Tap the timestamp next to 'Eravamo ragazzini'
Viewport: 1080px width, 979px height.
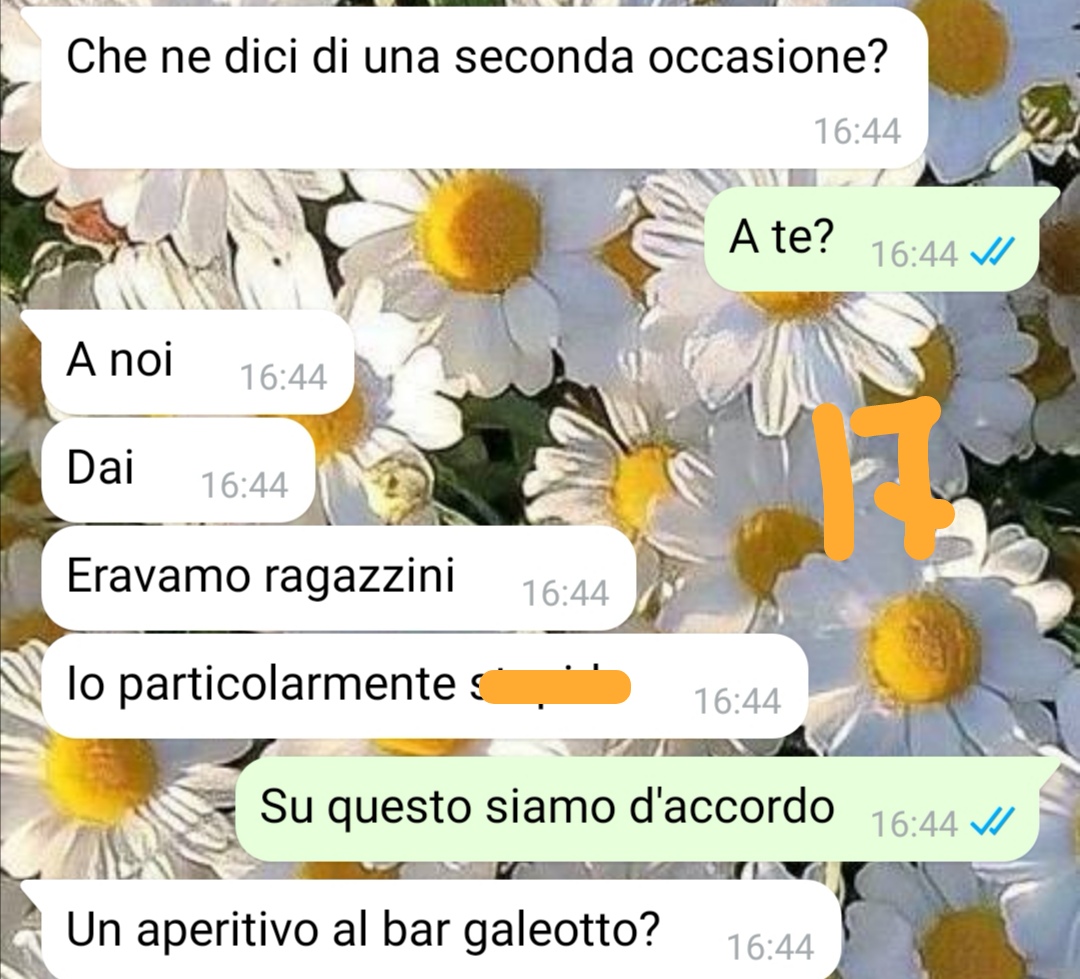click(x=565, y=592)
